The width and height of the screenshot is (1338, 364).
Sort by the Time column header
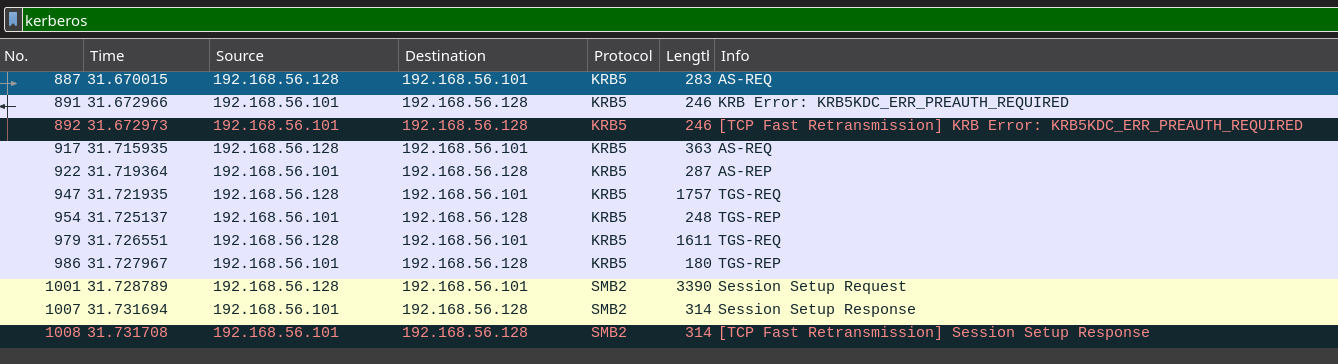(147, 56)
